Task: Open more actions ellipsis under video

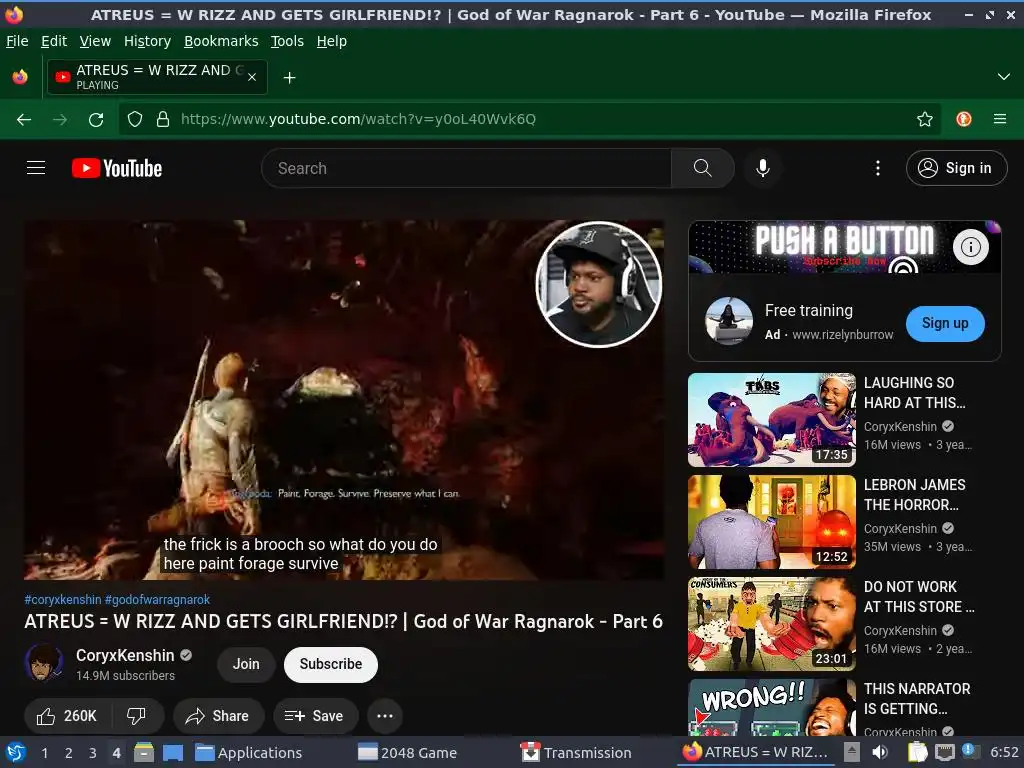Action: 385,716
